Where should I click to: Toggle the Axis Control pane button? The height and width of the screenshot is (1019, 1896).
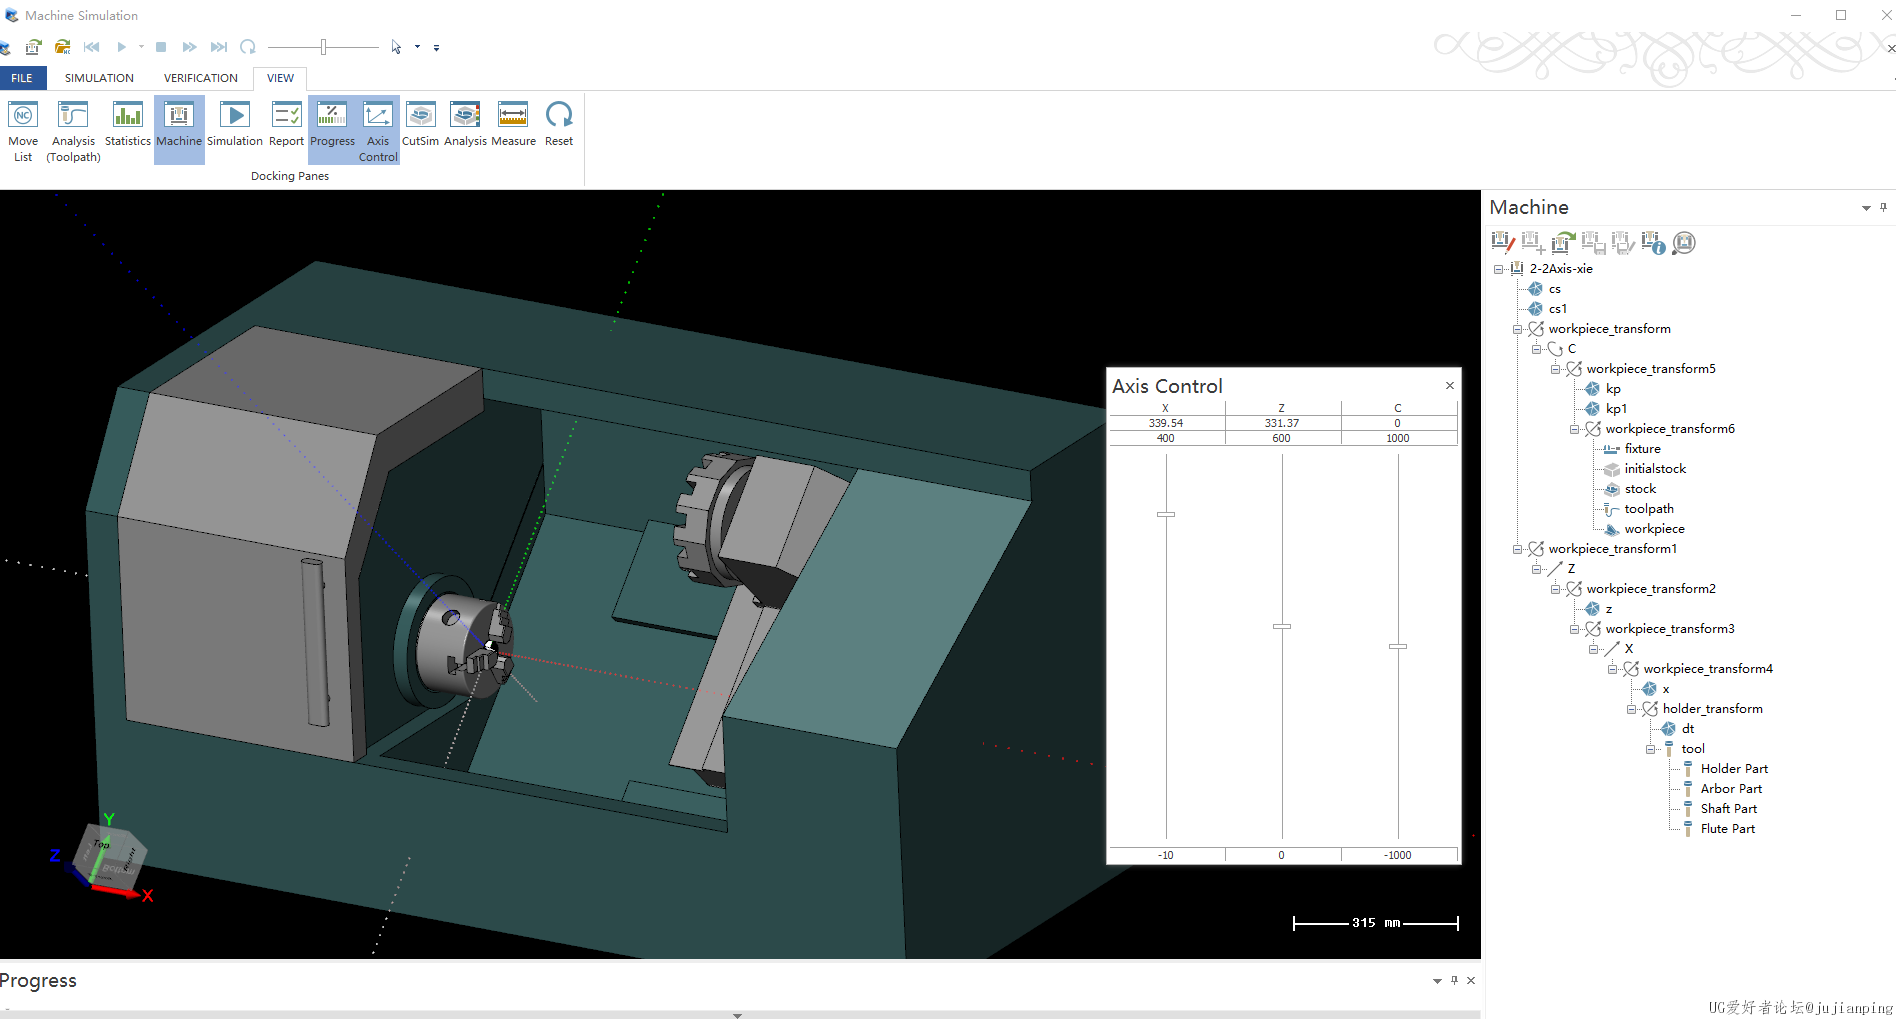(x=378, y=131)
